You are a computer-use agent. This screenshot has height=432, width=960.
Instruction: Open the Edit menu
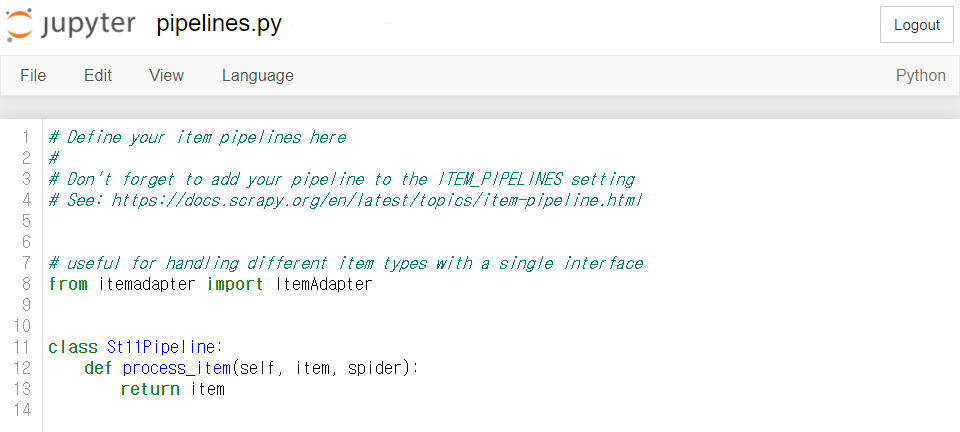click(x=98, y=76)
